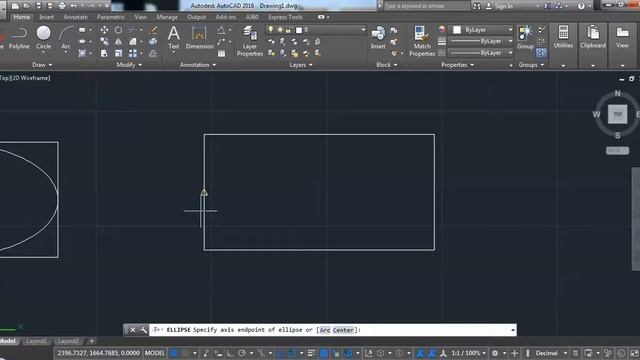Click Match Properties tool
This screenshot has height=360, width=640.
tap(422, 41)
